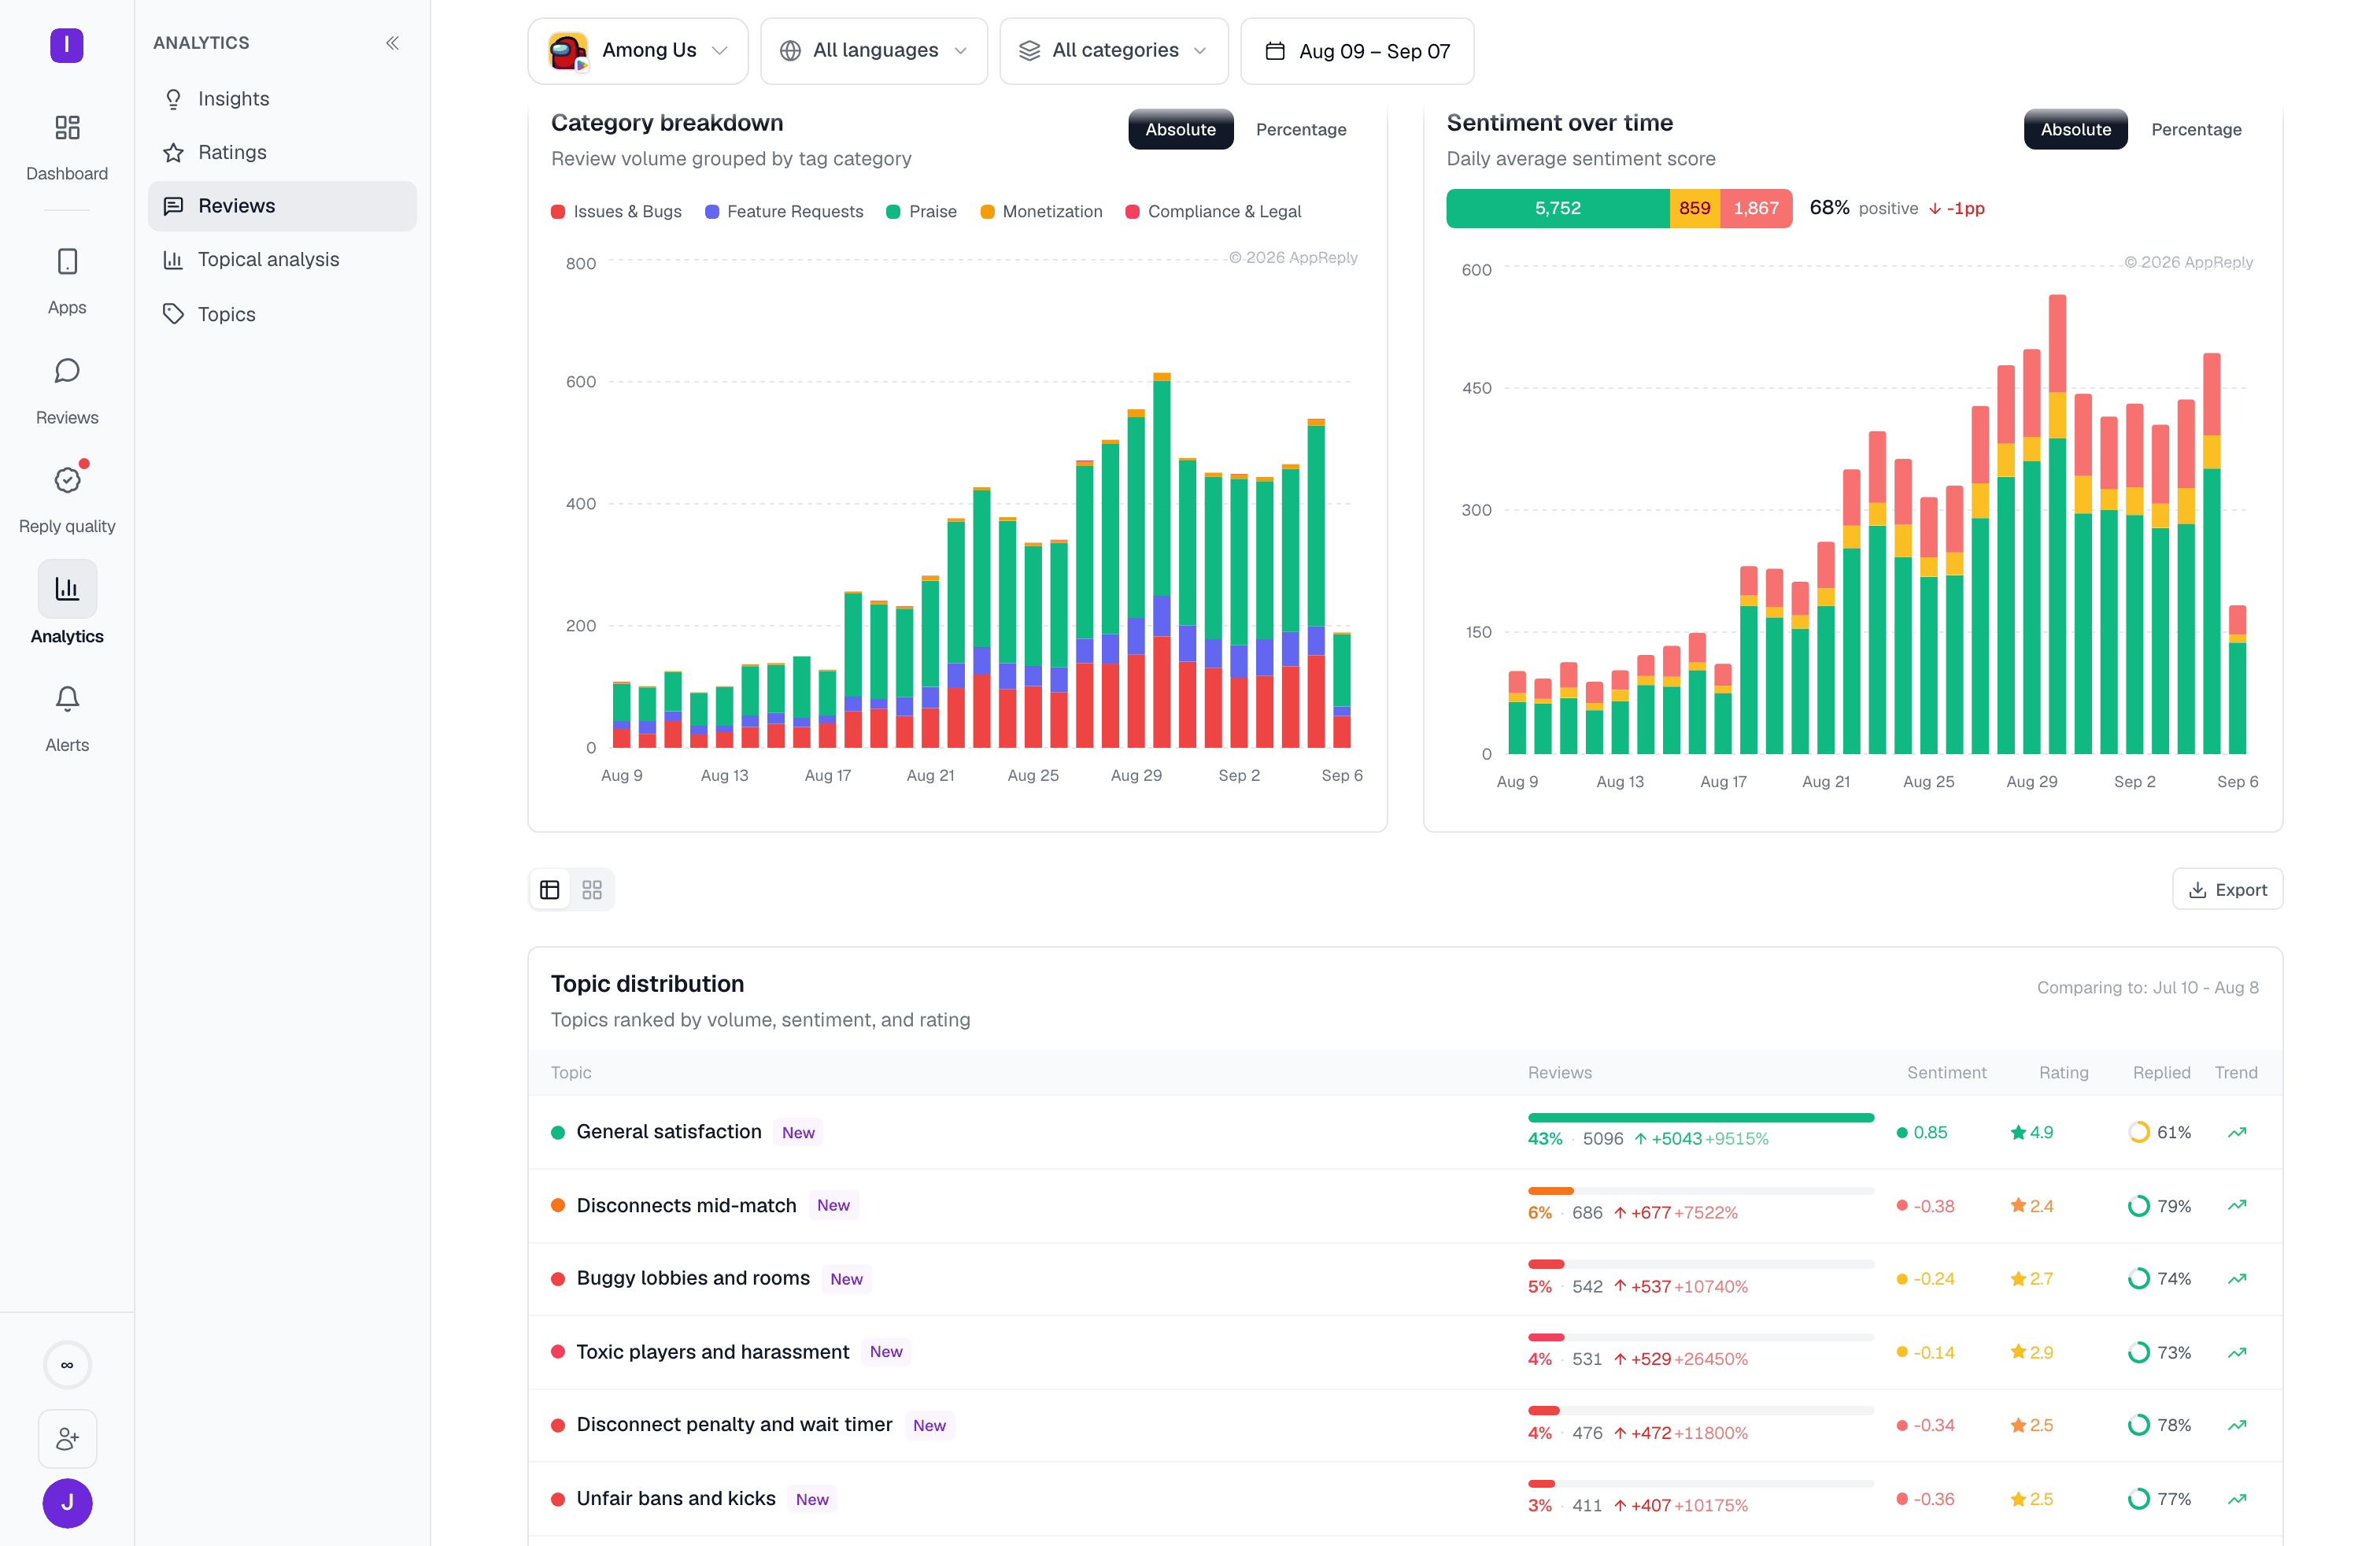The width and height of the screenshot is (2380, 1546).
Task: Open the All languages dropdown
Action: coord(874,51)
